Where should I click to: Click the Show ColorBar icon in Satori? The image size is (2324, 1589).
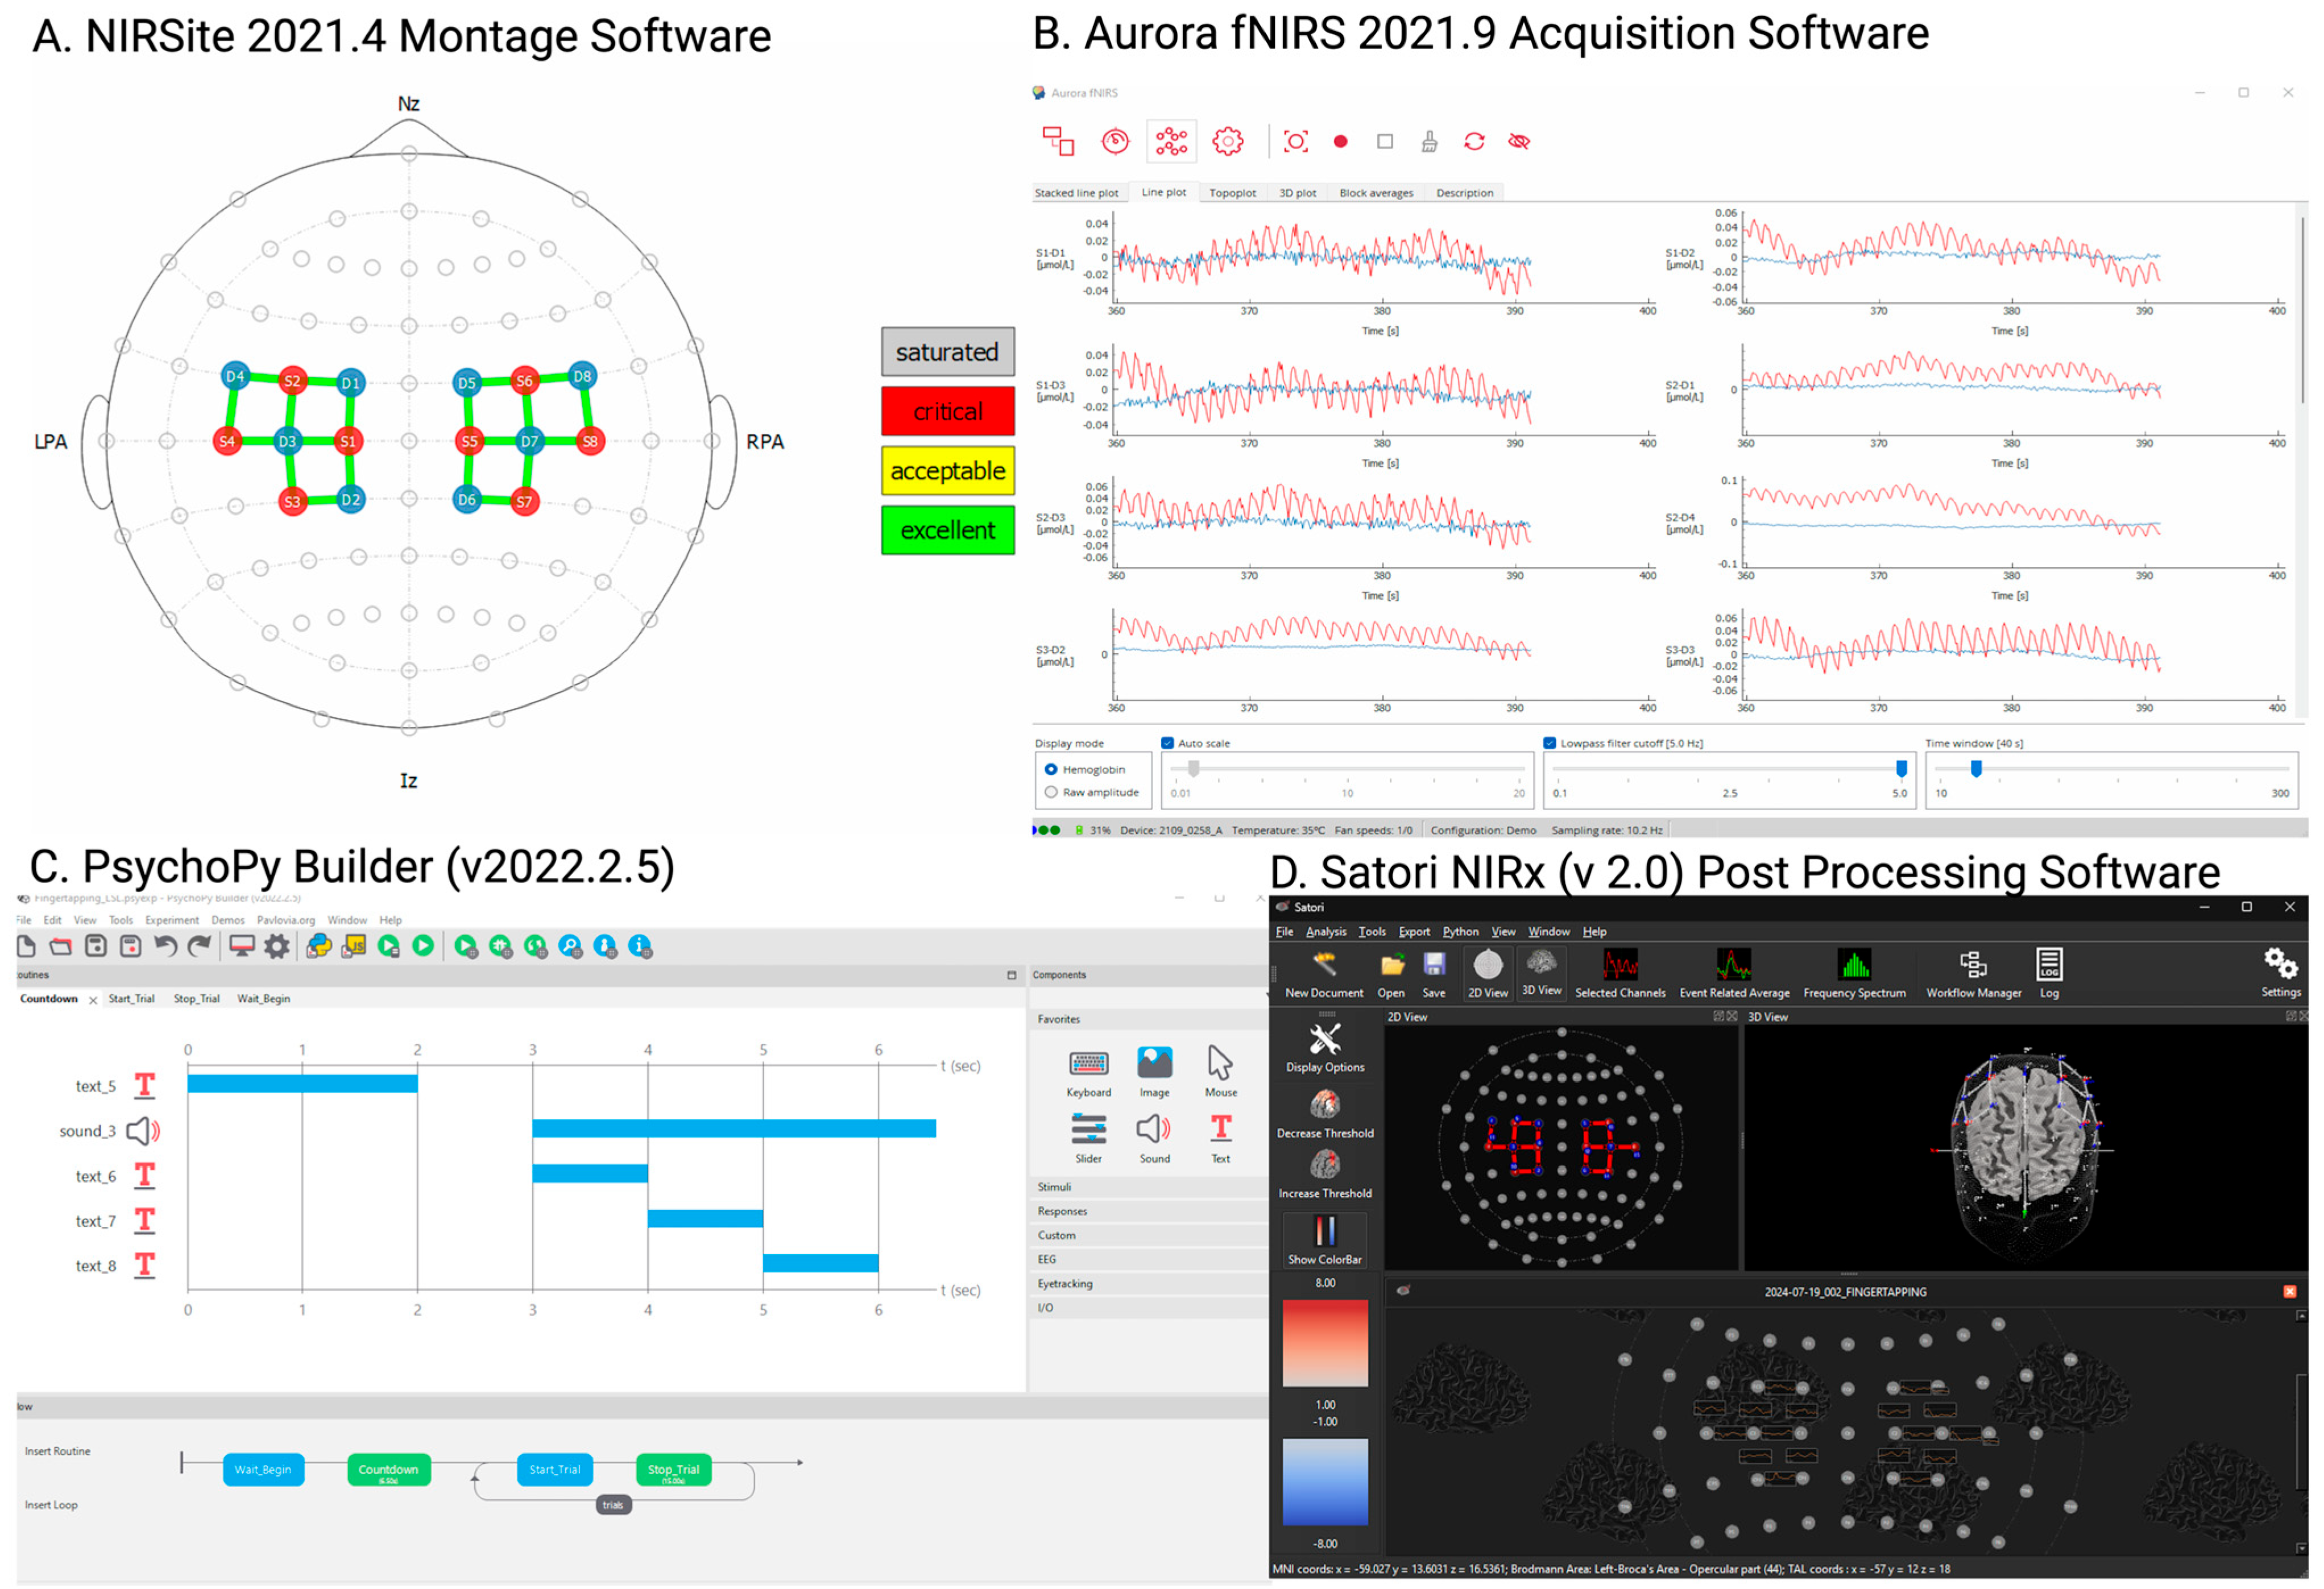1325,1232
